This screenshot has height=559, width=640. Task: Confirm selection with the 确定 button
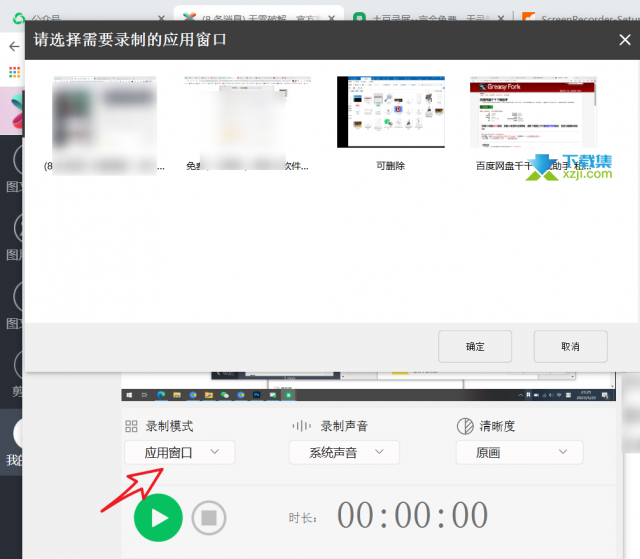pyautogui.click(x=475, y=346)
